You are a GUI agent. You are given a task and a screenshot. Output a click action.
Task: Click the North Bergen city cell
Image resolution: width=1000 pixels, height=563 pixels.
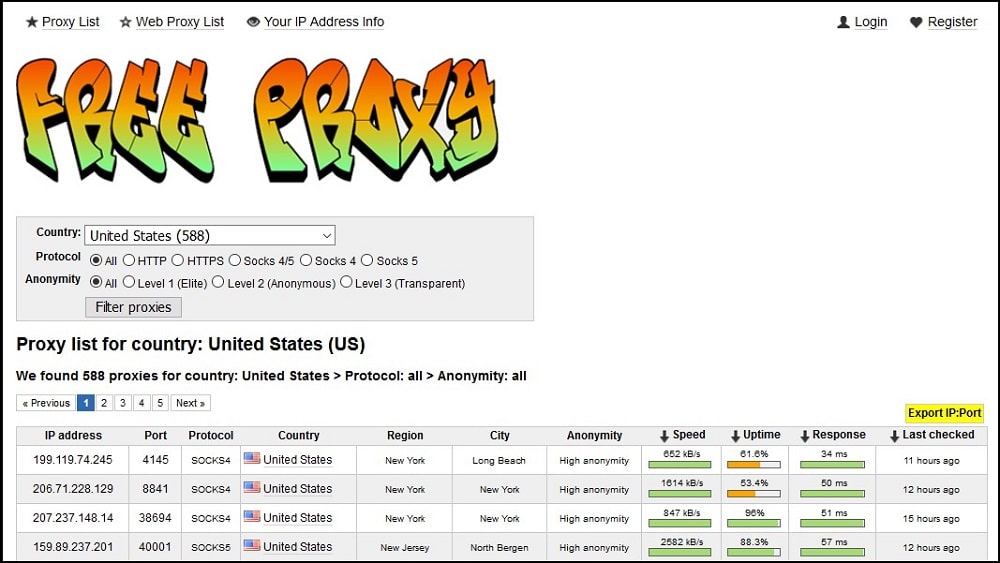click(x=499, y=548)
